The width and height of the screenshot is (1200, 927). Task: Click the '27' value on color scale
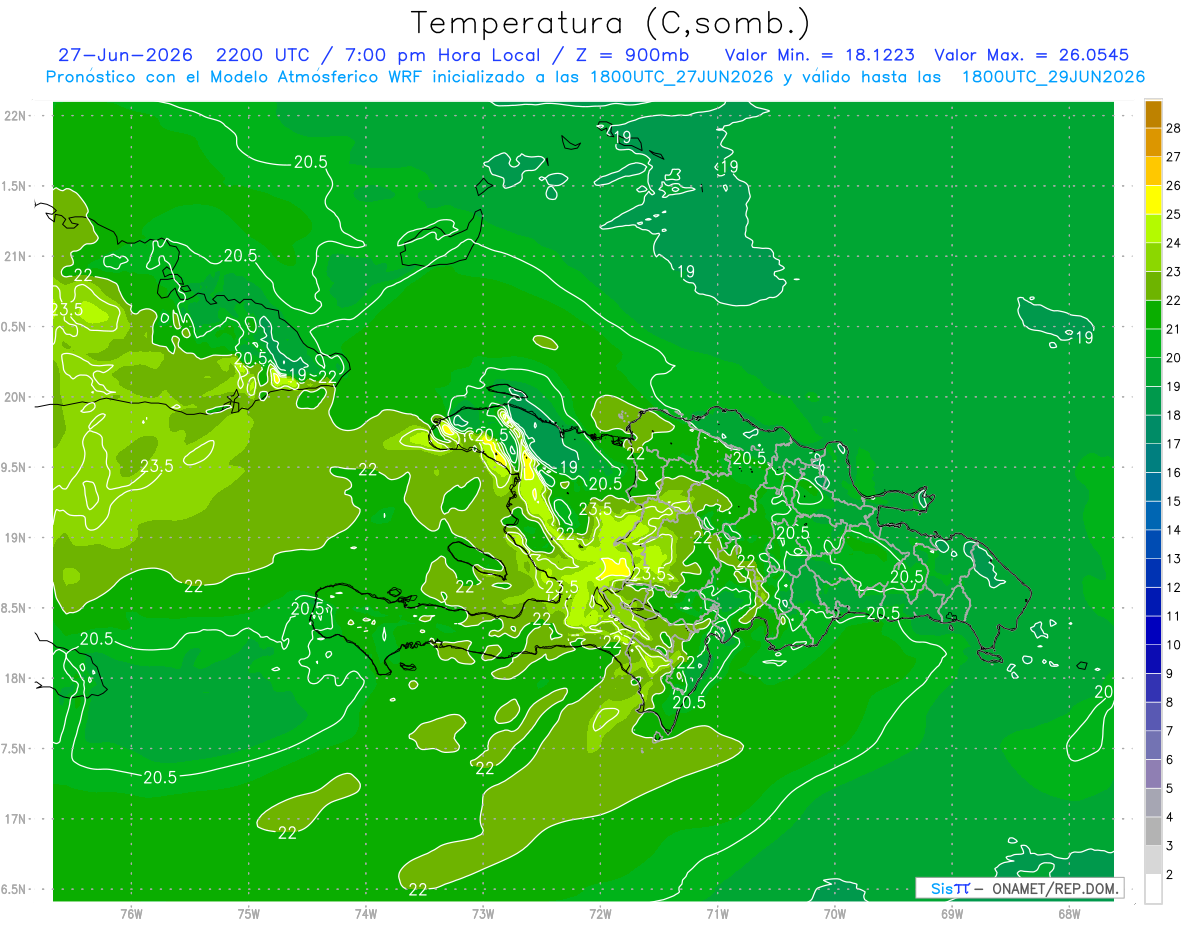1174,157
